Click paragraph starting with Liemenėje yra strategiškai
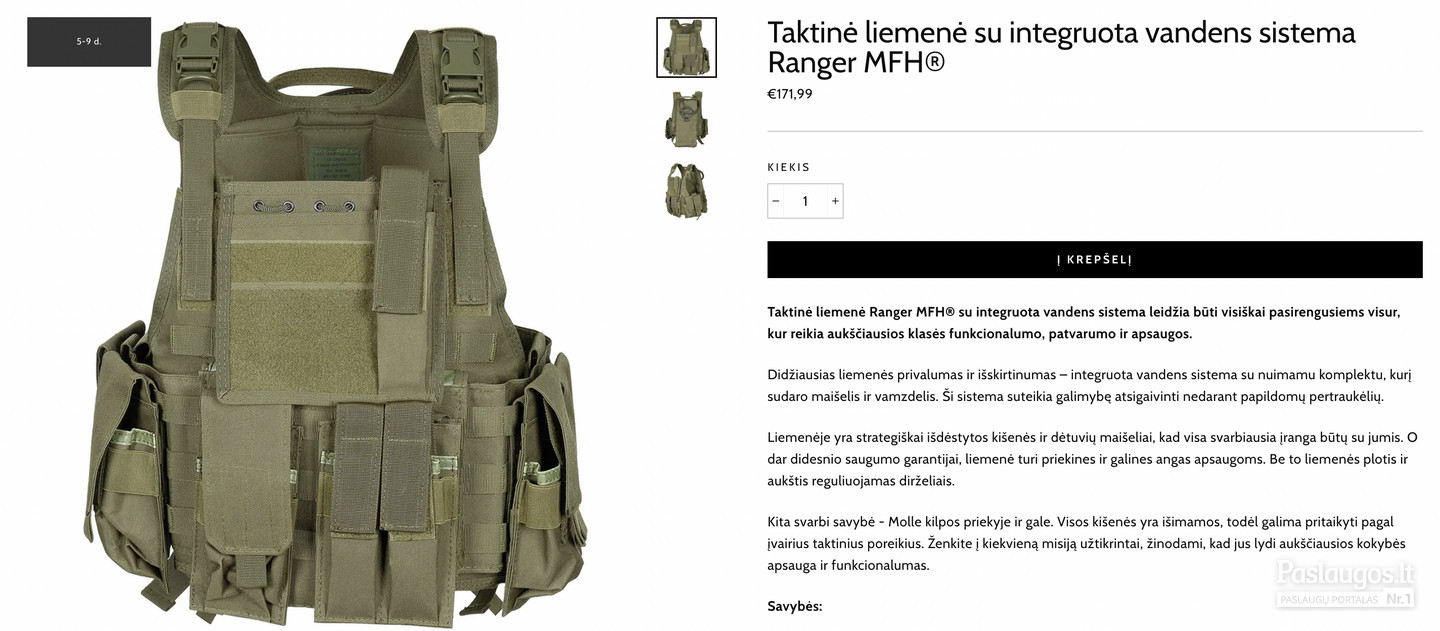Image resolution: width=1440 pixels, height=631 pixels. point(1093,459)
